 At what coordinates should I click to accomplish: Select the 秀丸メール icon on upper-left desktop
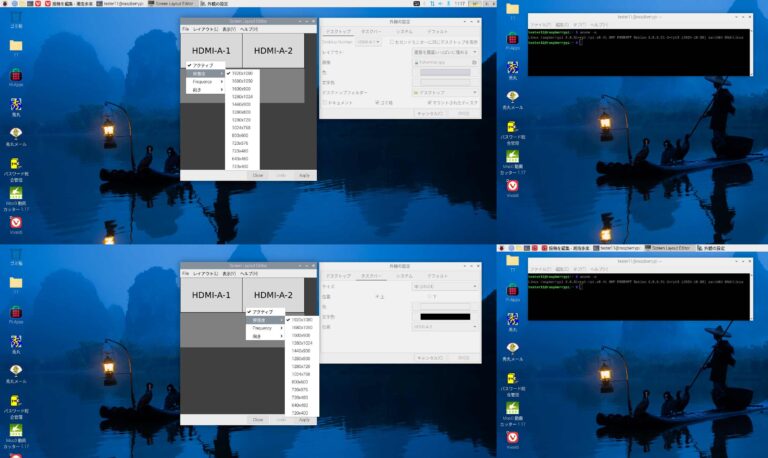pyautogui.click(x=16, y=137)
